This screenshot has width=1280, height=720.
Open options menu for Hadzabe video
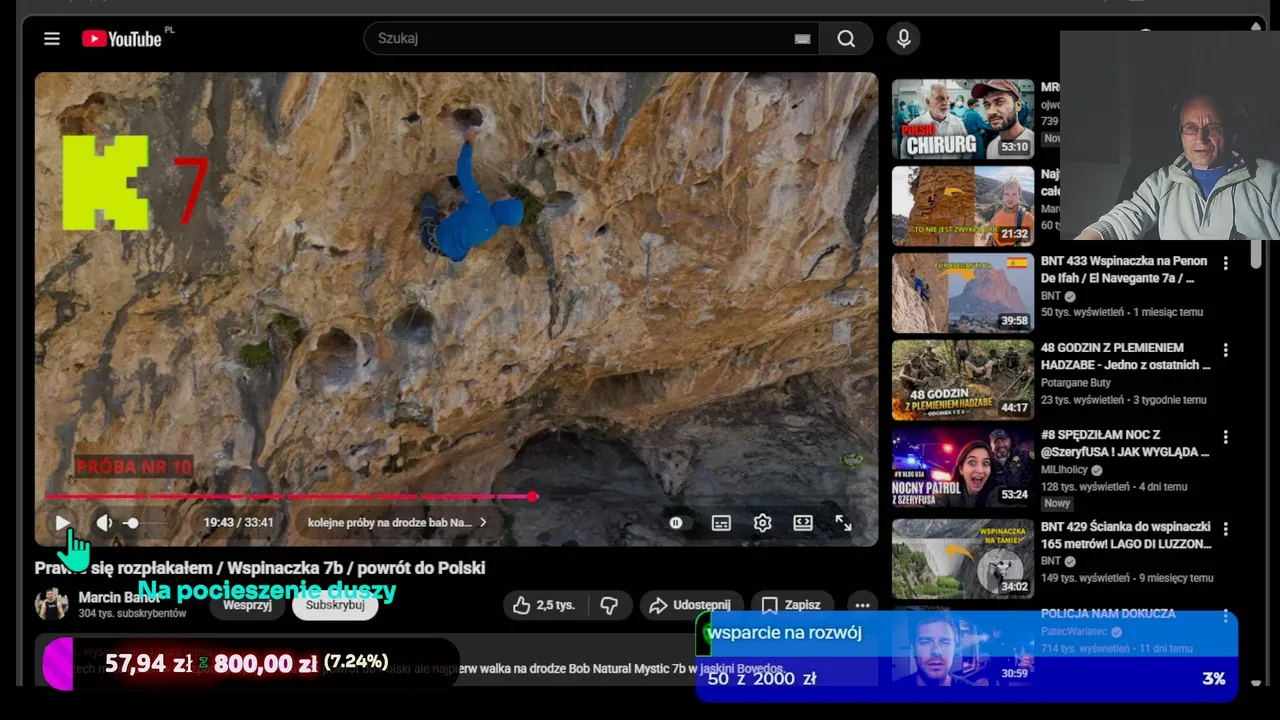(1225, 351)
